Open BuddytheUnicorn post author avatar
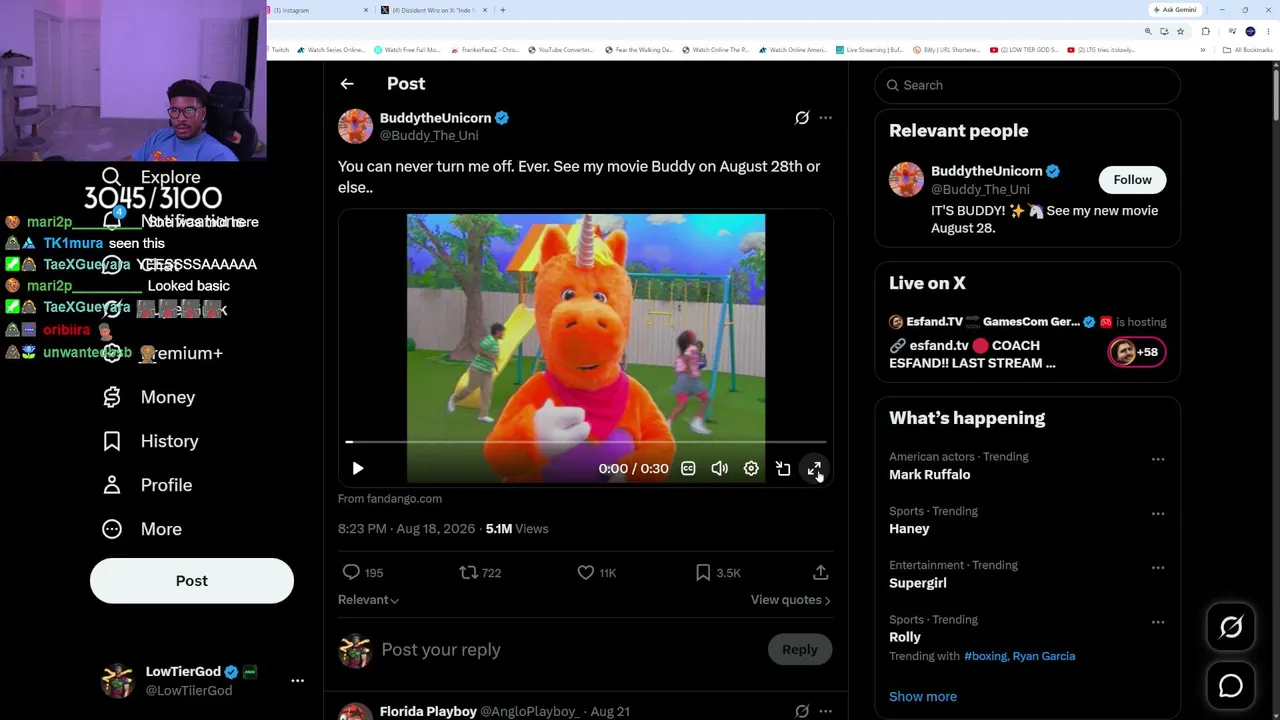1280x720 pixels. pos(355,126)
